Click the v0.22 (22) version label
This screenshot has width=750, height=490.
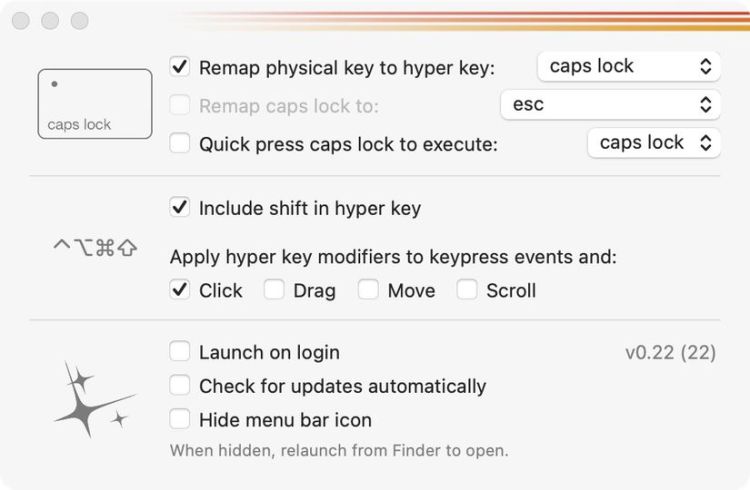coord(670,352)
